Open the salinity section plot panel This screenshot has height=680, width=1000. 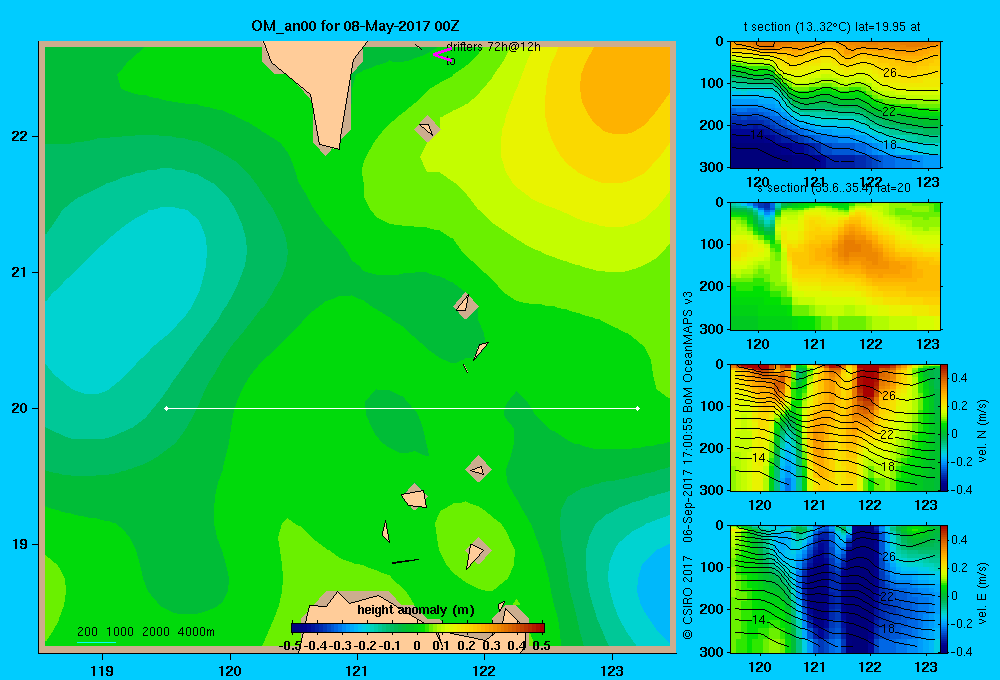835,266
